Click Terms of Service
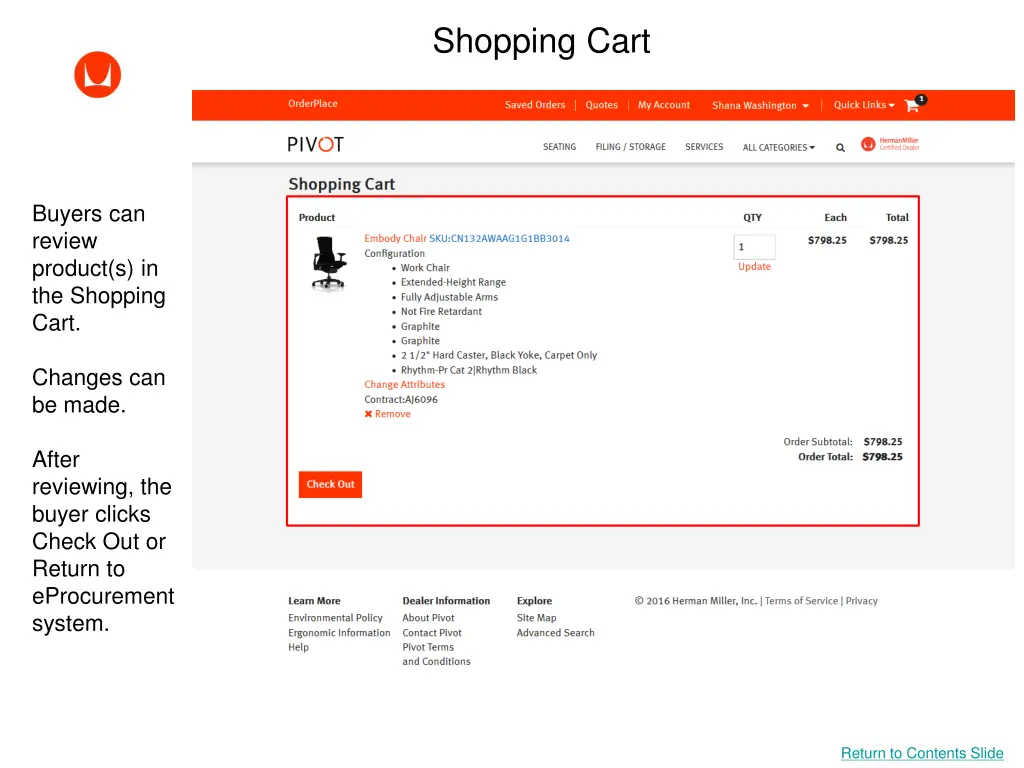 (x=801, y=601)
